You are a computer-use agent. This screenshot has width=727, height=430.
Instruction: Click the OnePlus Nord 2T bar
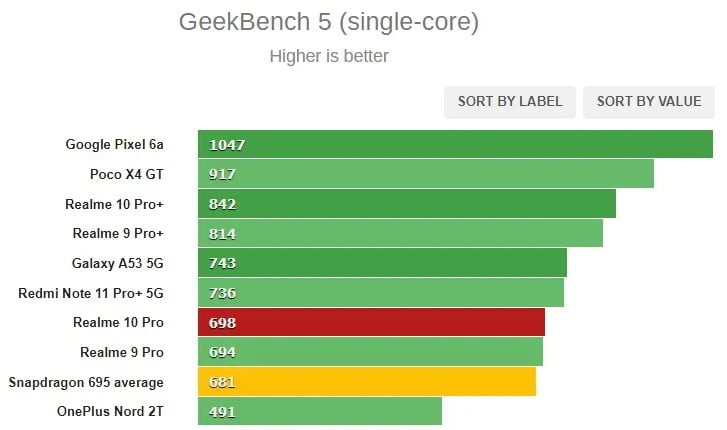pyautogui.click(x=320, y=411)
